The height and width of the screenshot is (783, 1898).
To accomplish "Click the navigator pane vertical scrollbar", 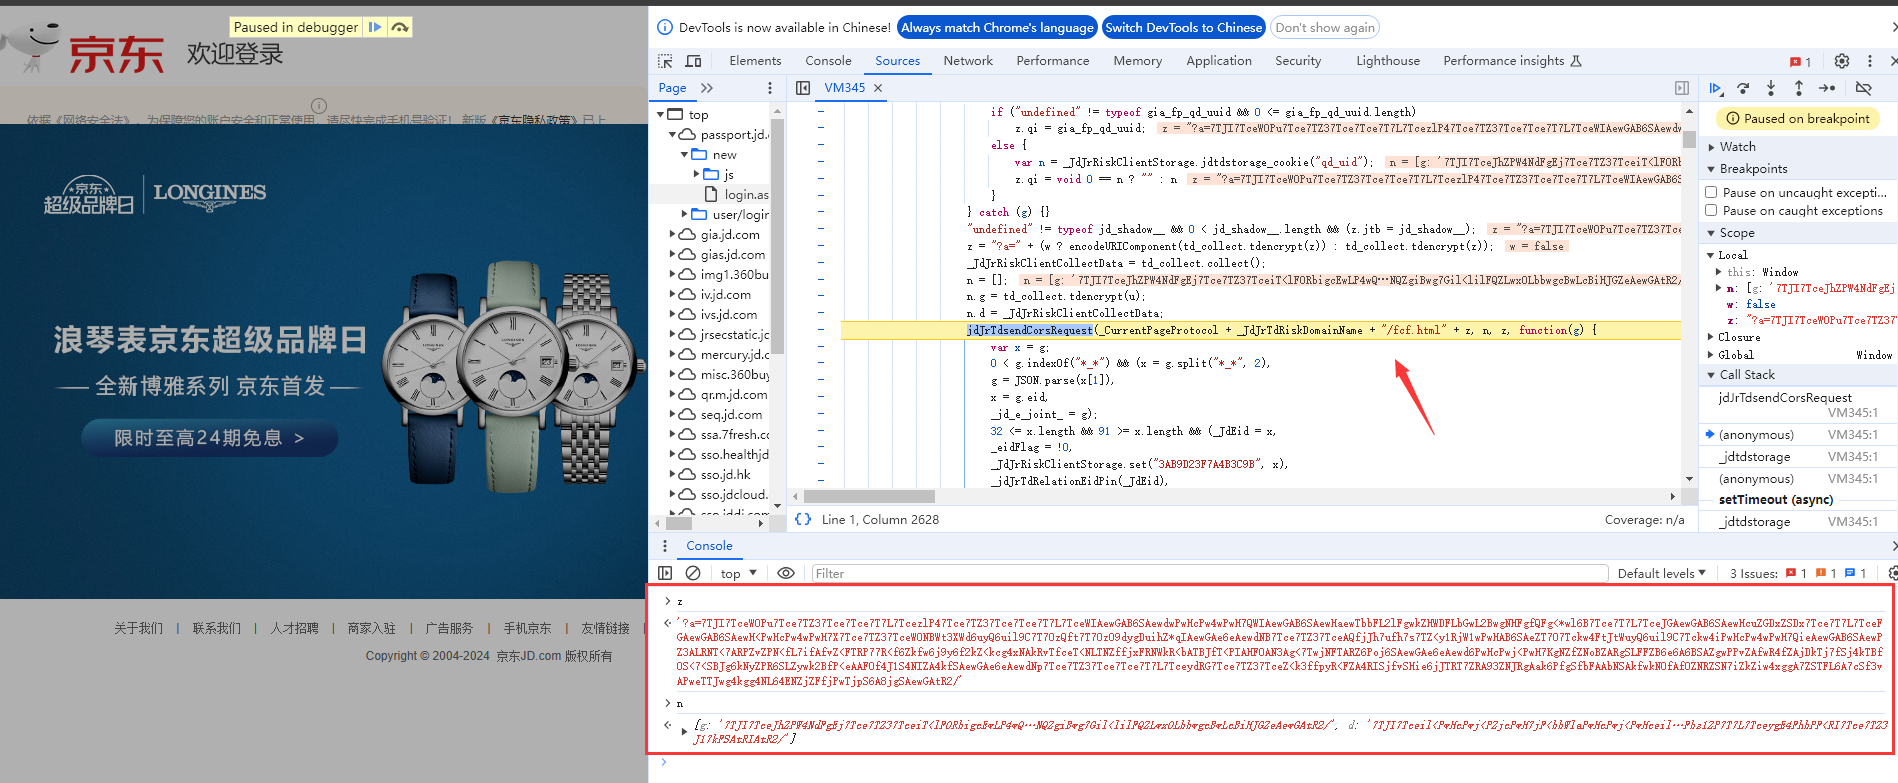I will pyautogui.click(x=777, y=237).
